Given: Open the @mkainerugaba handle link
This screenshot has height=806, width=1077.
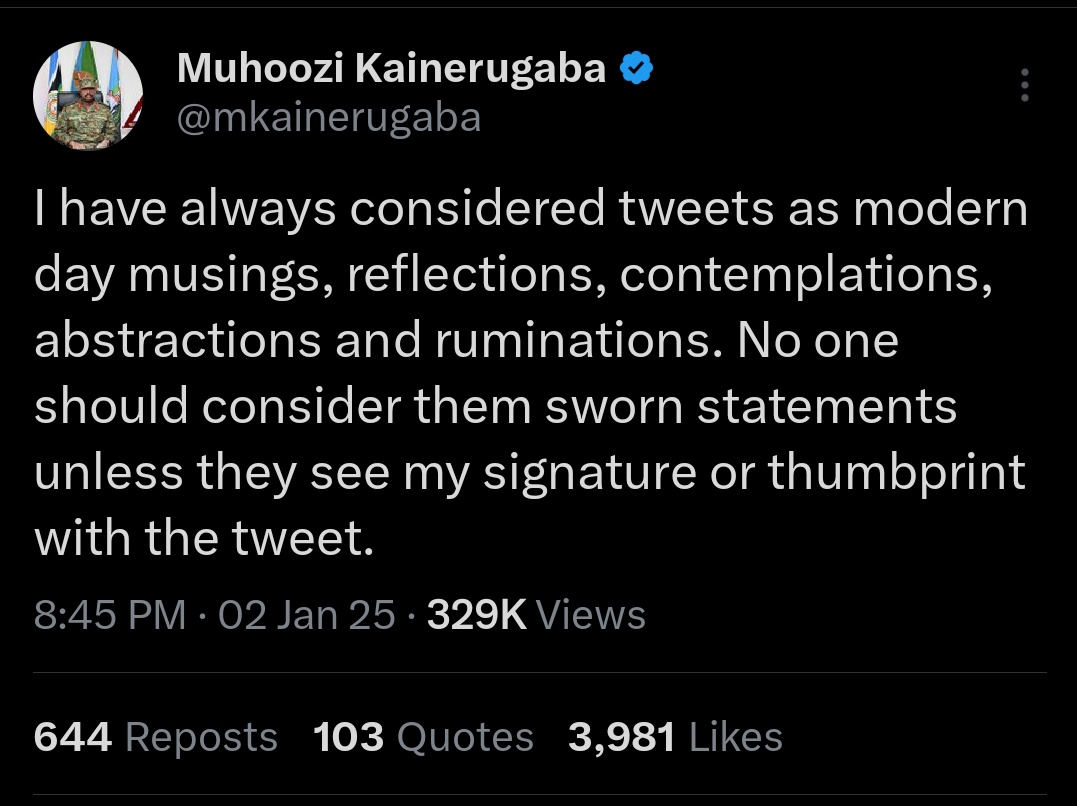Looking at the screenshot, I should (329, 118).
